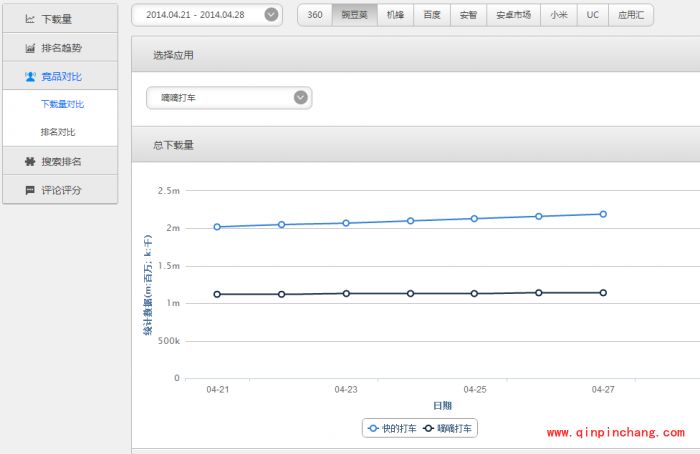The height and width of the screenshot is (454, 700).
Task: Click the 搜索排名 puzzle icon
Action: tap(30, 162)
